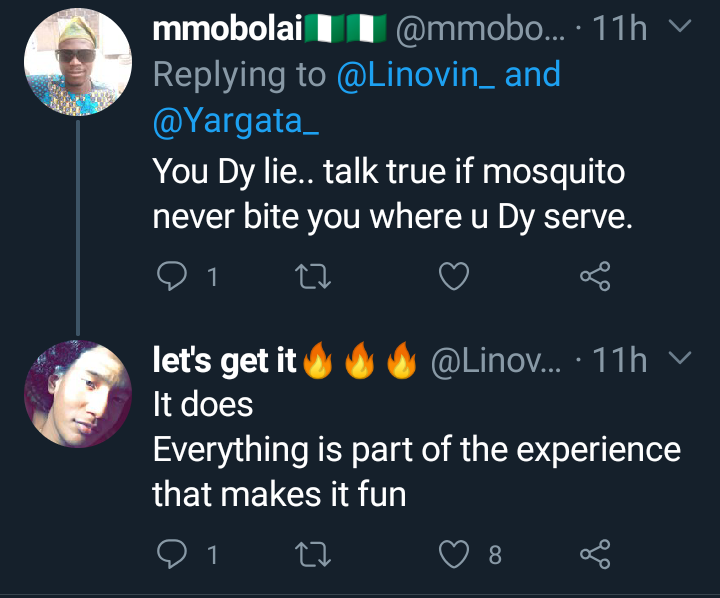Open let's get it user's profile picture
720x598 pixels.
click(78, 394)
